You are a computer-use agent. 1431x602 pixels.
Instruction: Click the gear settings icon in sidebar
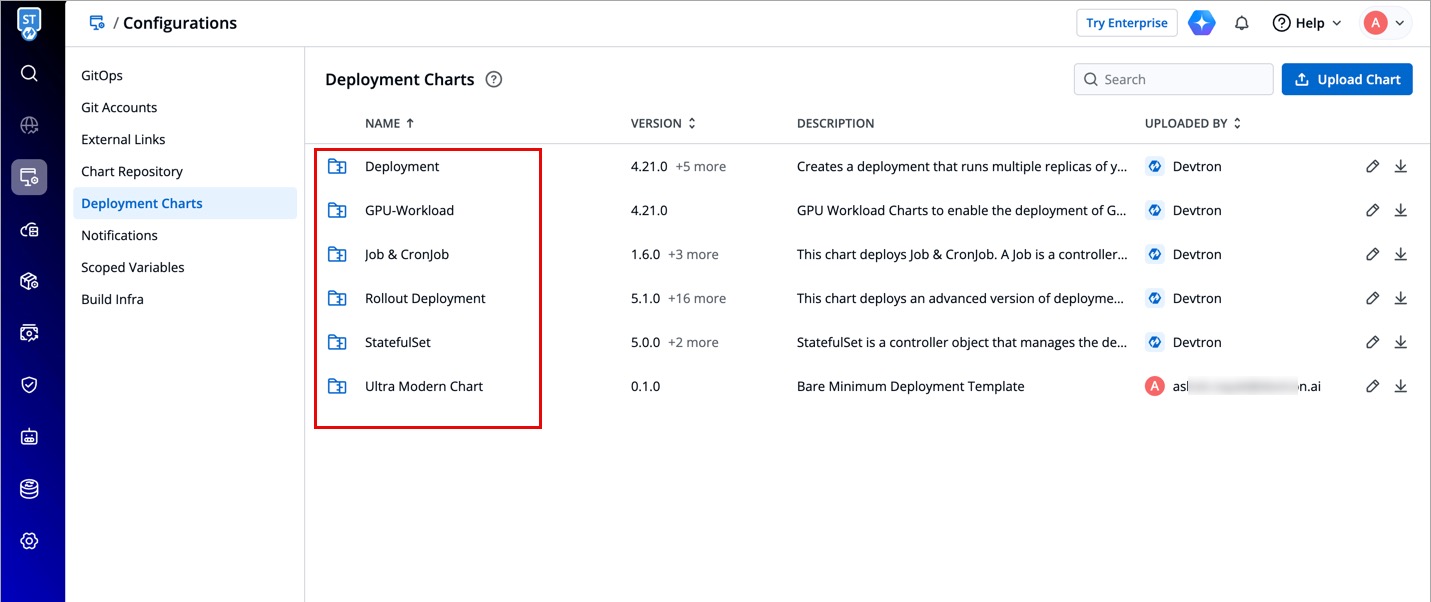click(x=29, y=541)
